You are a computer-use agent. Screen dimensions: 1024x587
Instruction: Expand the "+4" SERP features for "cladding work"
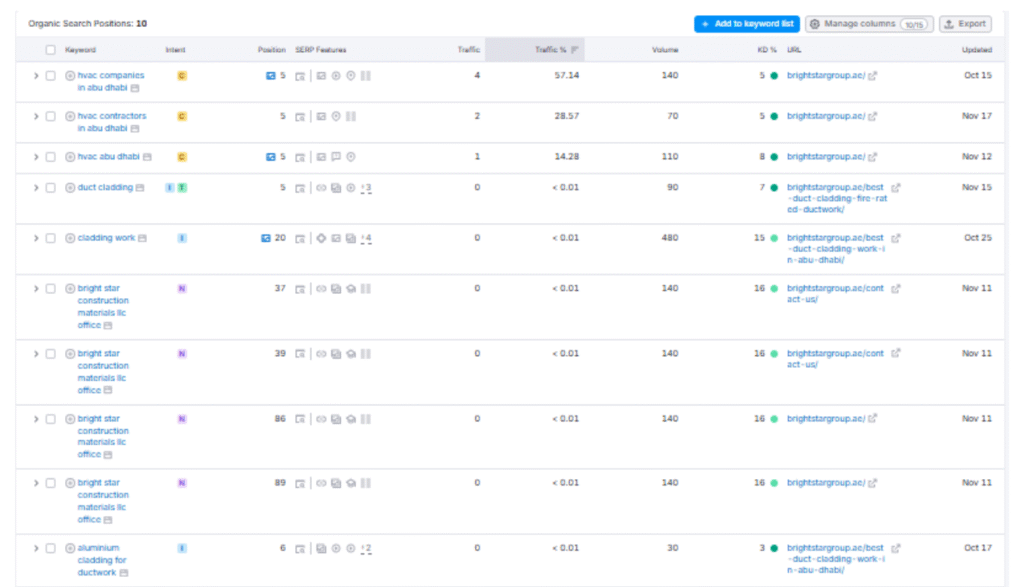[x=365, y=236]
